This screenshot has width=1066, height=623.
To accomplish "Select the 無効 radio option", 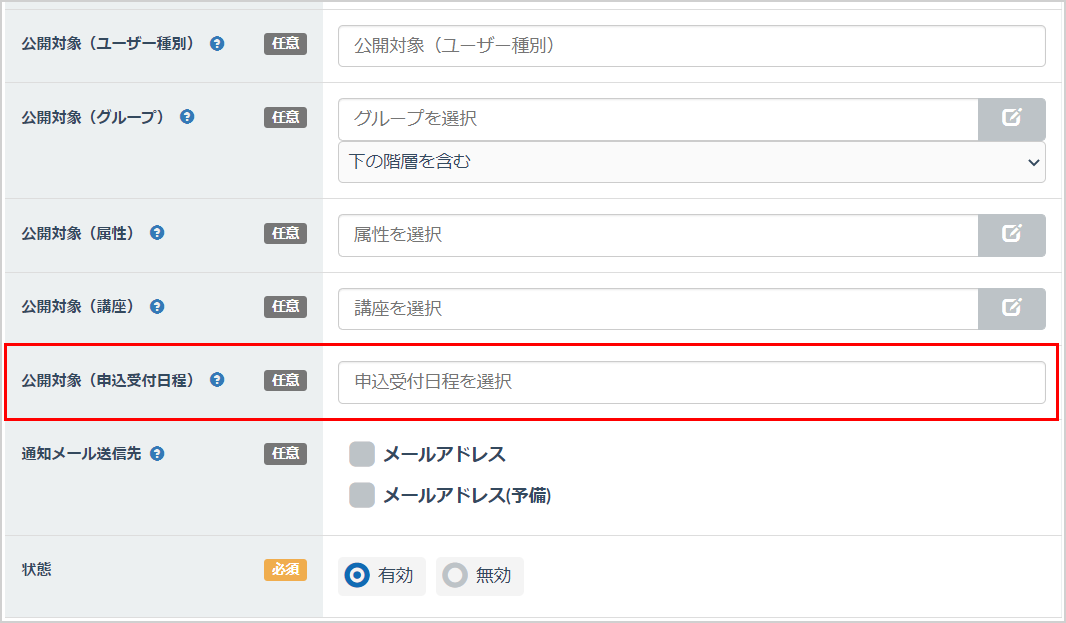I will 455,576.
